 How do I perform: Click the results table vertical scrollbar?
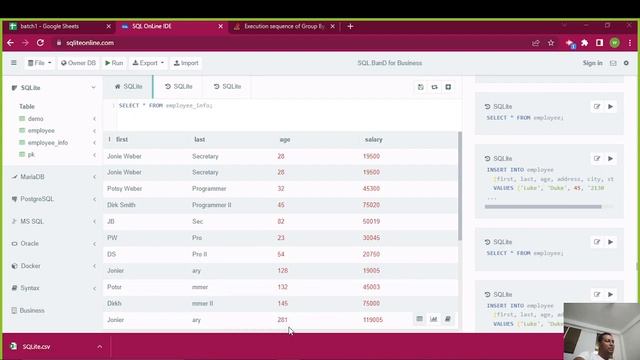[x=460, y=186]
